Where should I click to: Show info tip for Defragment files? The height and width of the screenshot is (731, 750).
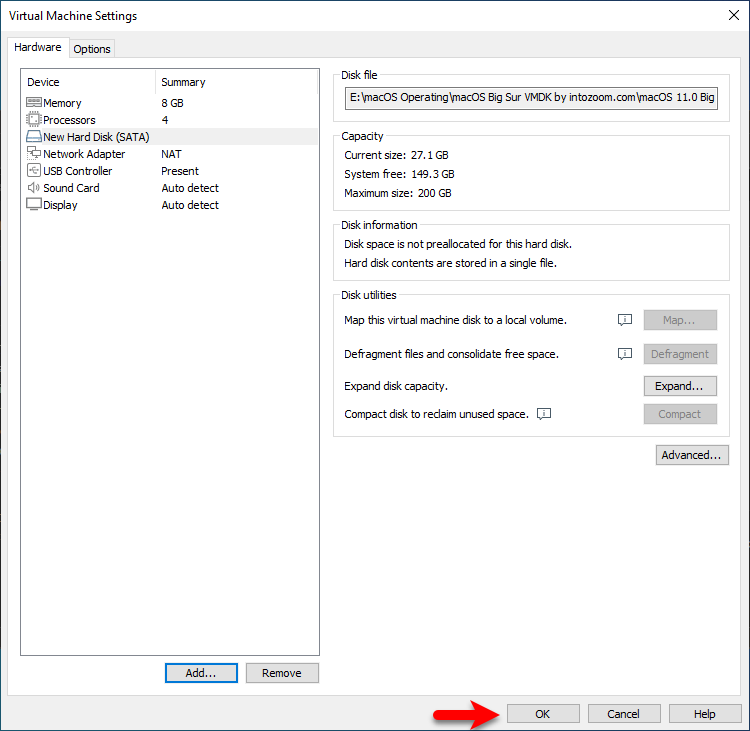pyautogui.click(x=625, y=354)
